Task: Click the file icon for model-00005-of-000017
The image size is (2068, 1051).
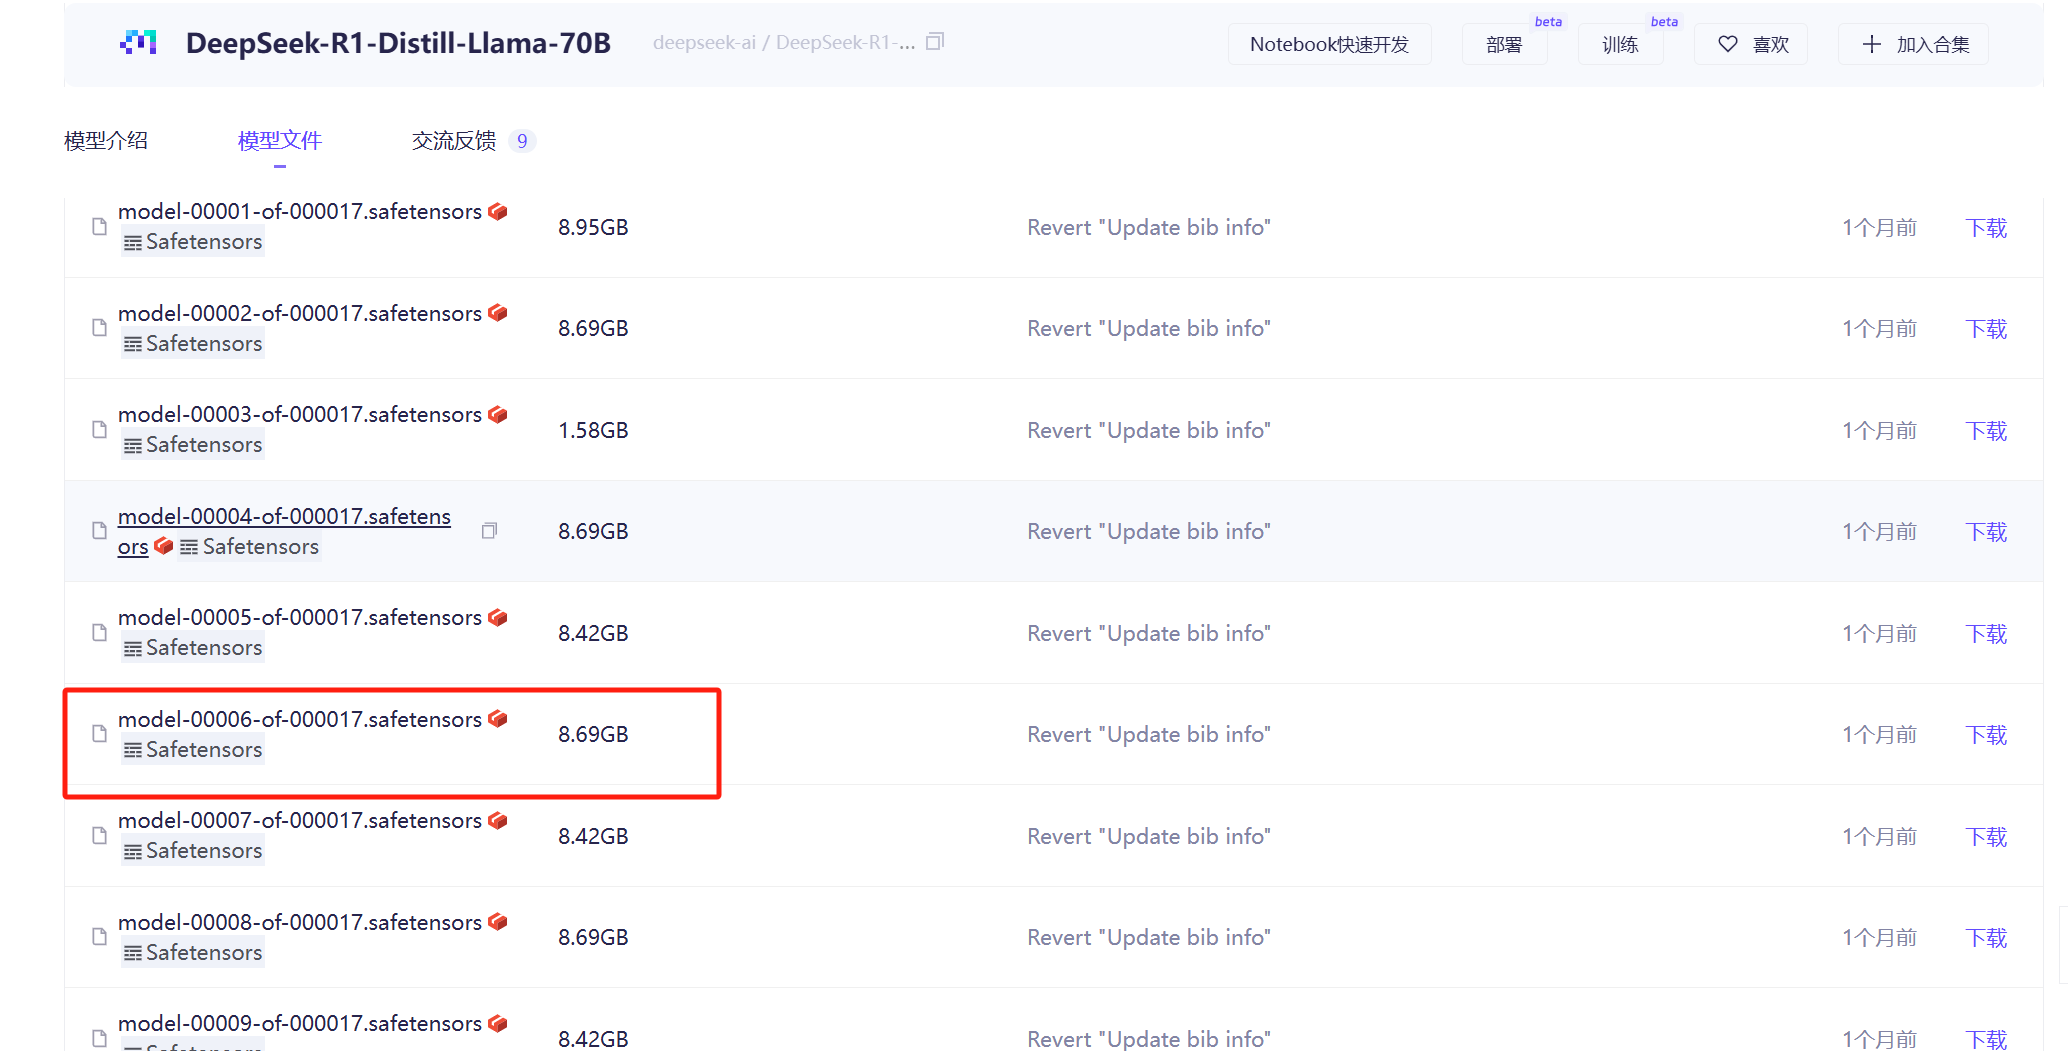Action: (x=99, y=633)
